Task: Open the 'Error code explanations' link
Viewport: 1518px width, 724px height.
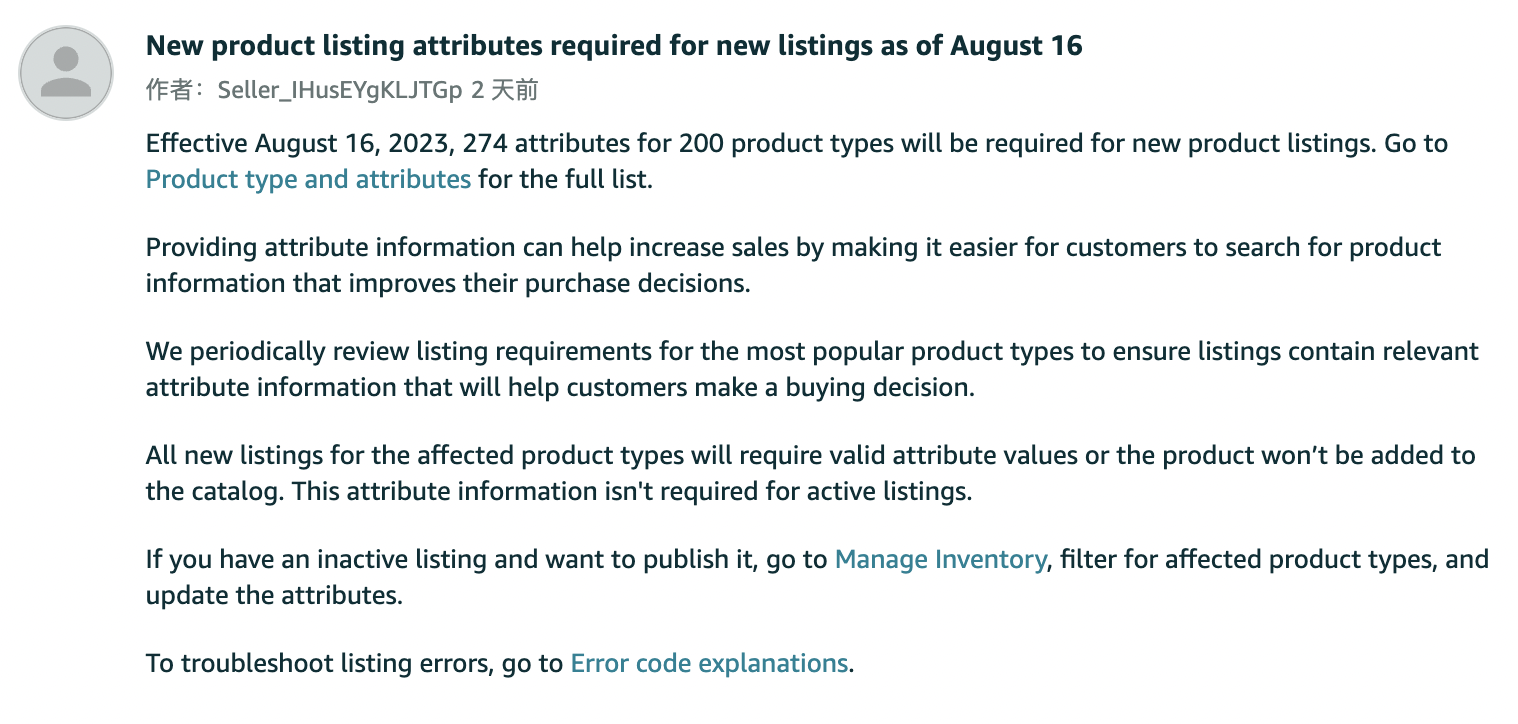Action: coord(709,663)
